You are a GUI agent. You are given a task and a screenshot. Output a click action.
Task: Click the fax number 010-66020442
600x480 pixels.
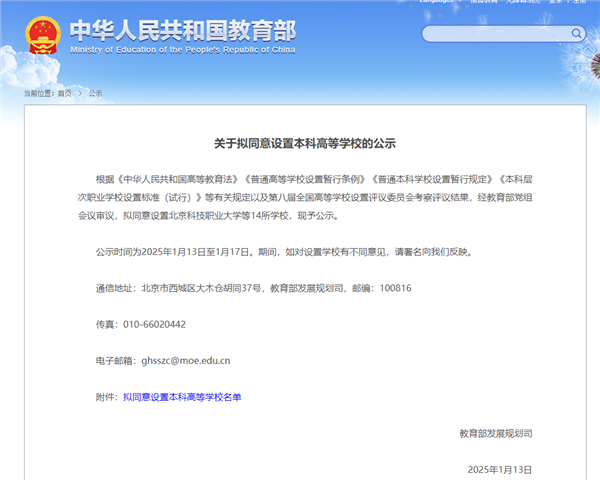[x=153, y=324]
